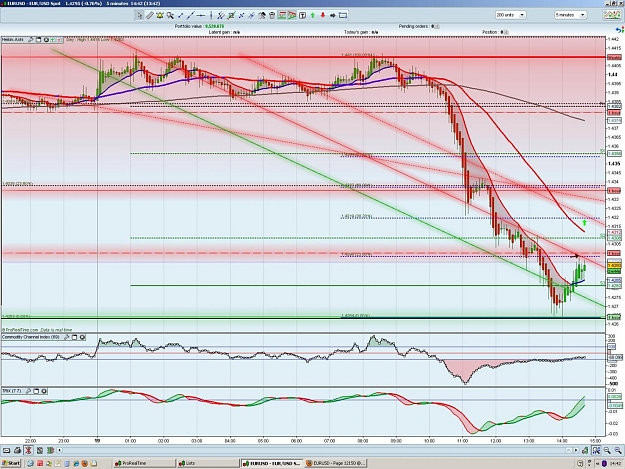
Task: Click the Firefox quick launch icon
Action: (85, 463)
